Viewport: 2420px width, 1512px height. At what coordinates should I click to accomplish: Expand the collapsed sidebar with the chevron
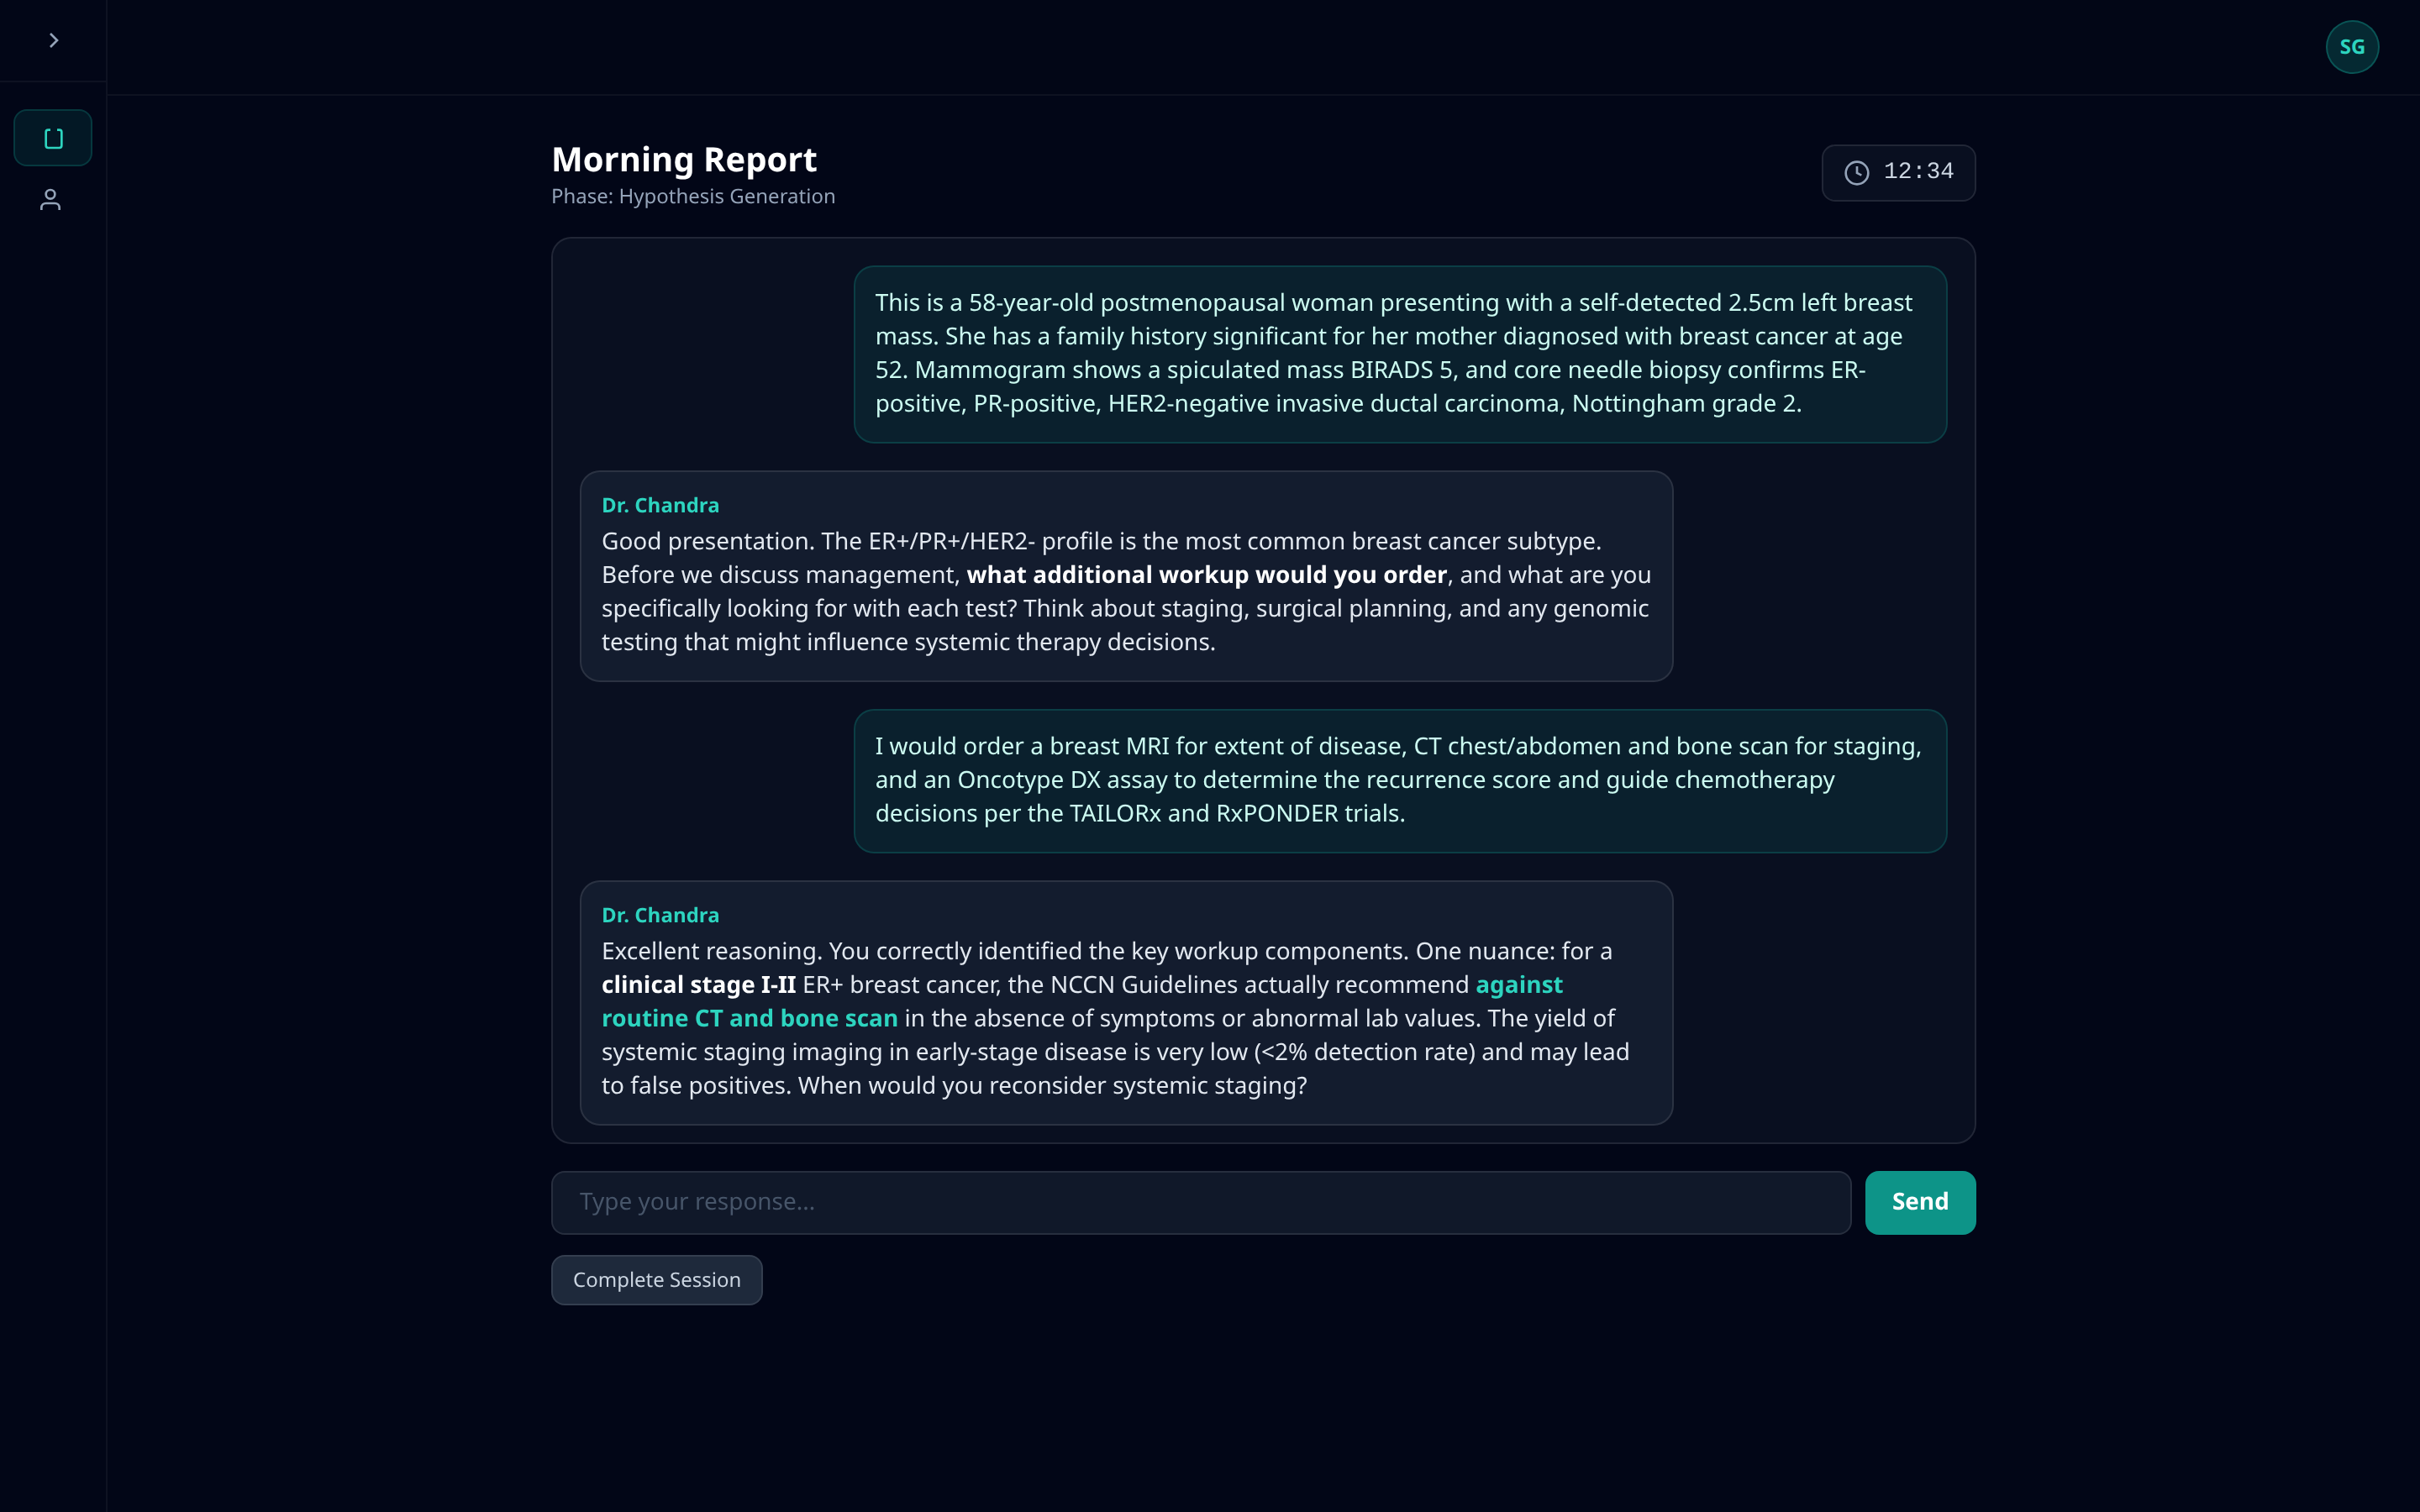(x=54, y=41)
